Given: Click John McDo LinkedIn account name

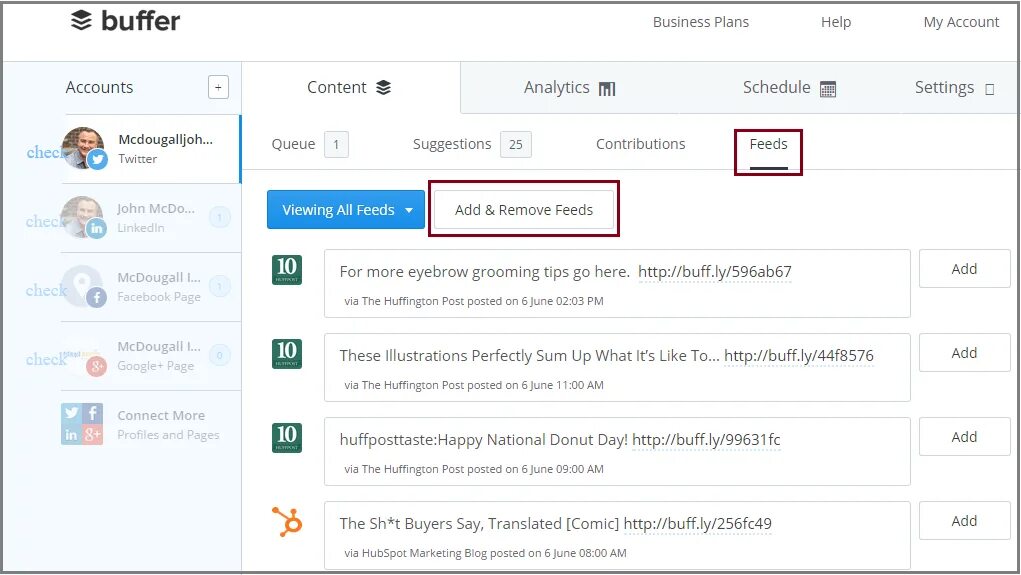Looking at the screenshot, I should pyautogui.click(x=156, y=208).
